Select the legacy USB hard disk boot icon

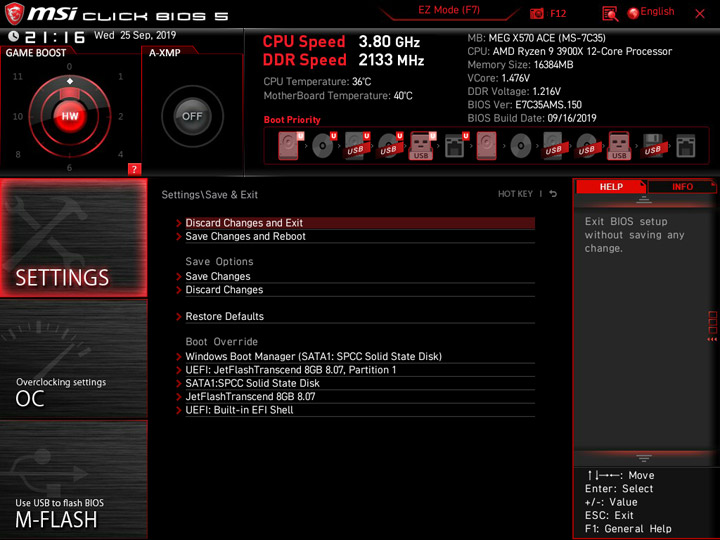pos(553,146)
